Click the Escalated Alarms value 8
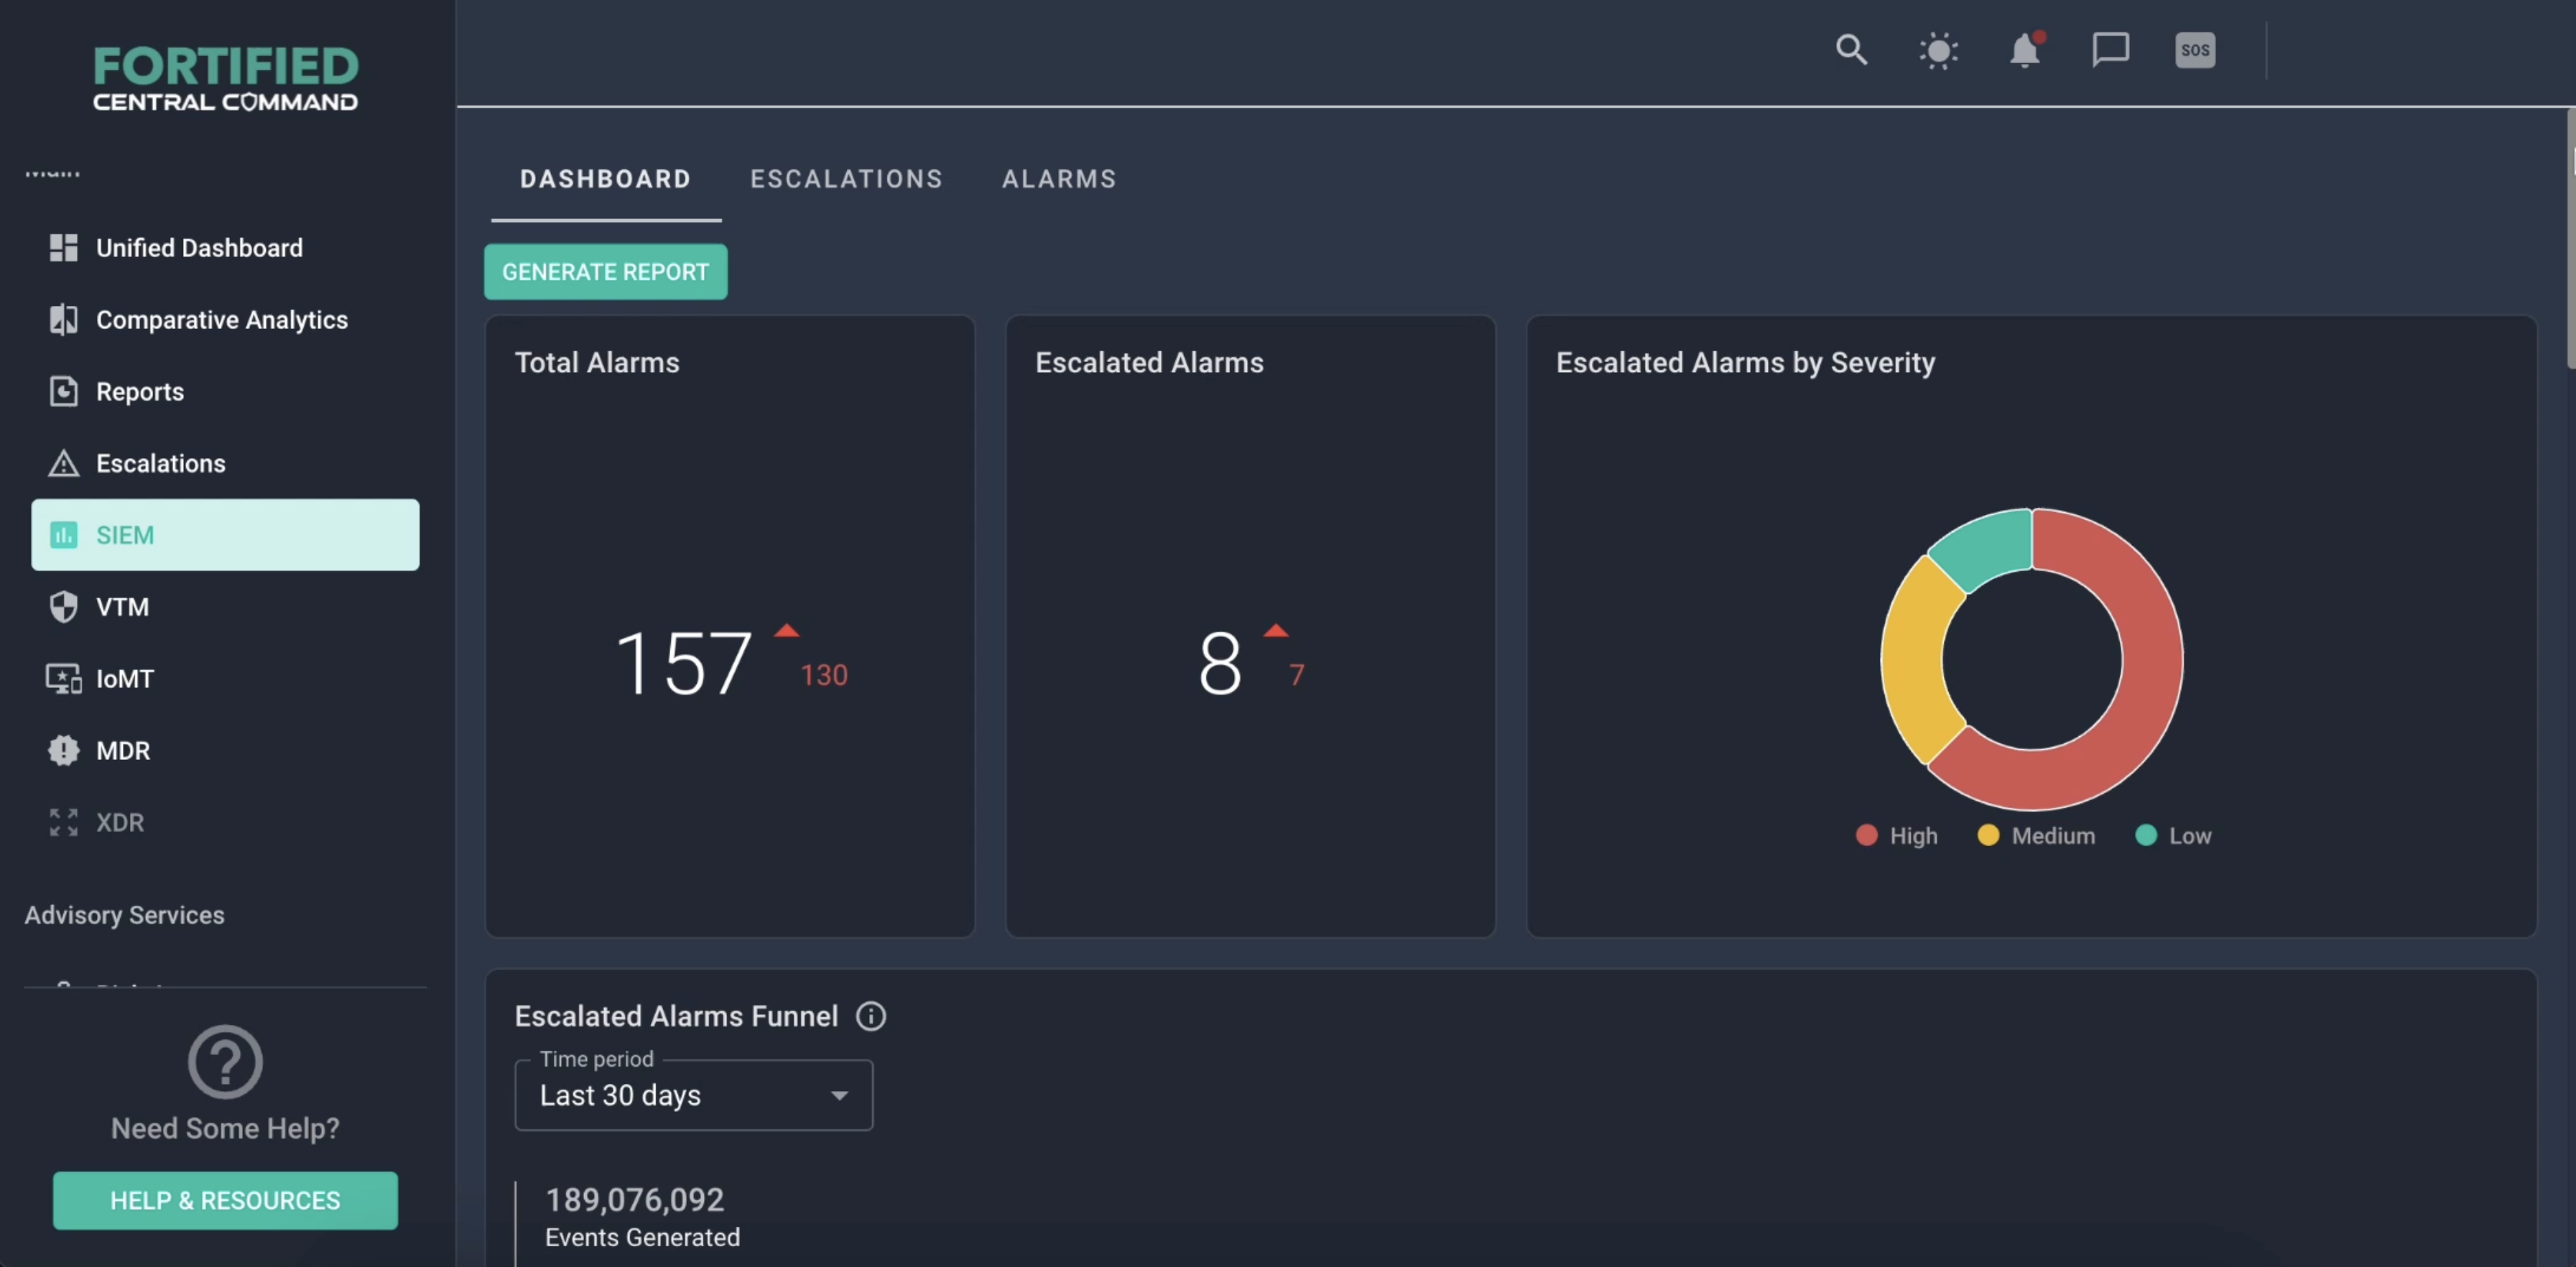 coord(1220,663)
